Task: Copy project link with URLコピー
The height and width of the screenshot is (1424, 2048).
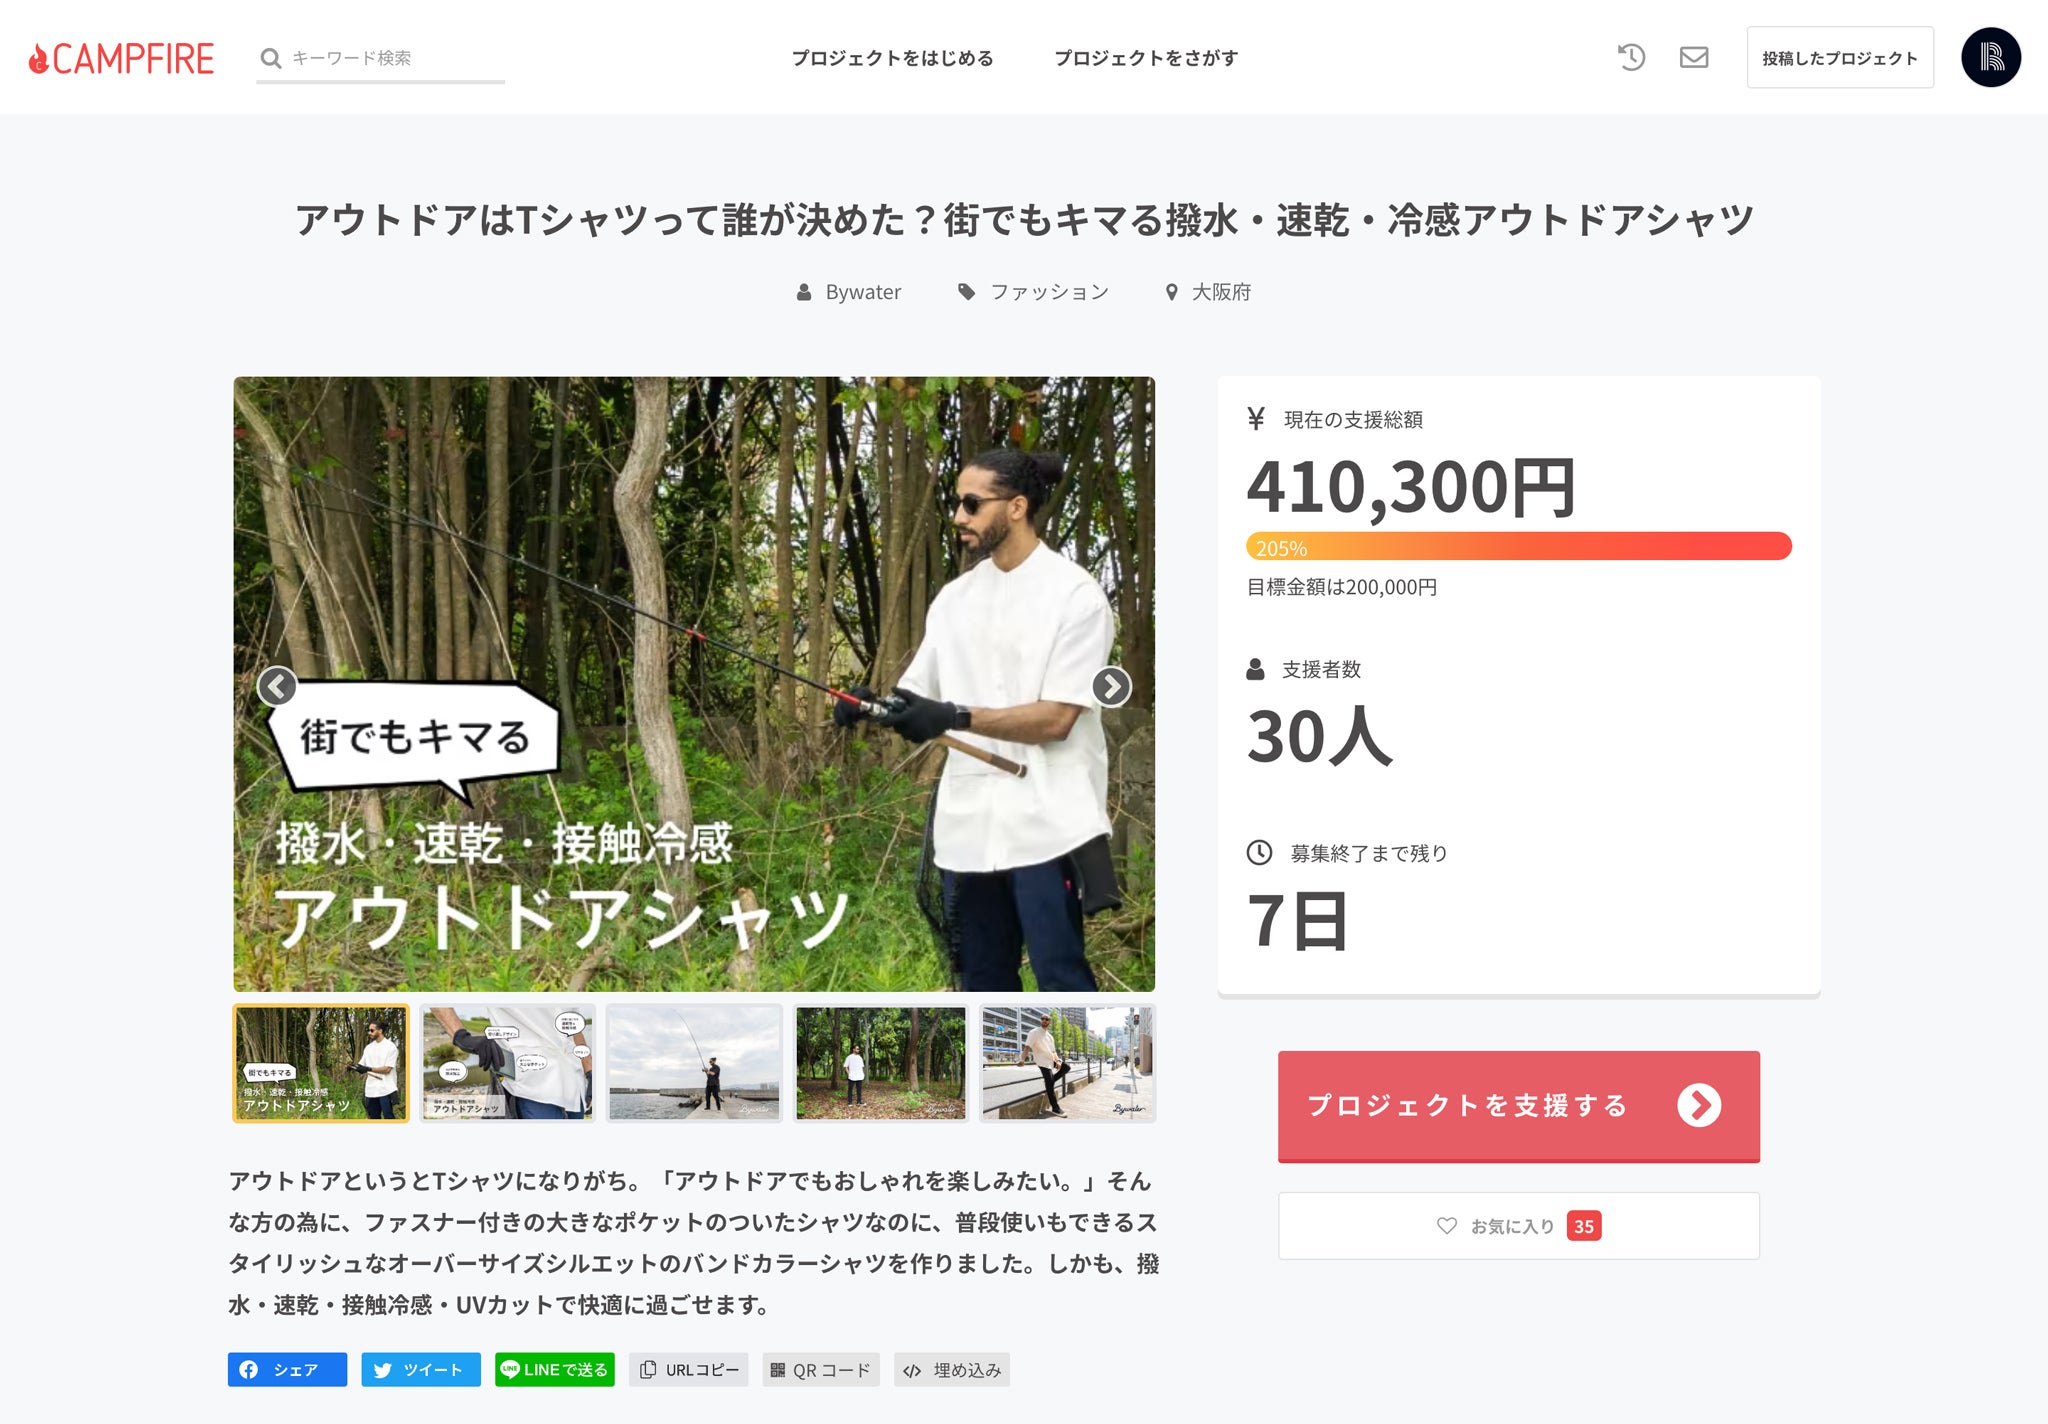Action: pos(688,1369)
